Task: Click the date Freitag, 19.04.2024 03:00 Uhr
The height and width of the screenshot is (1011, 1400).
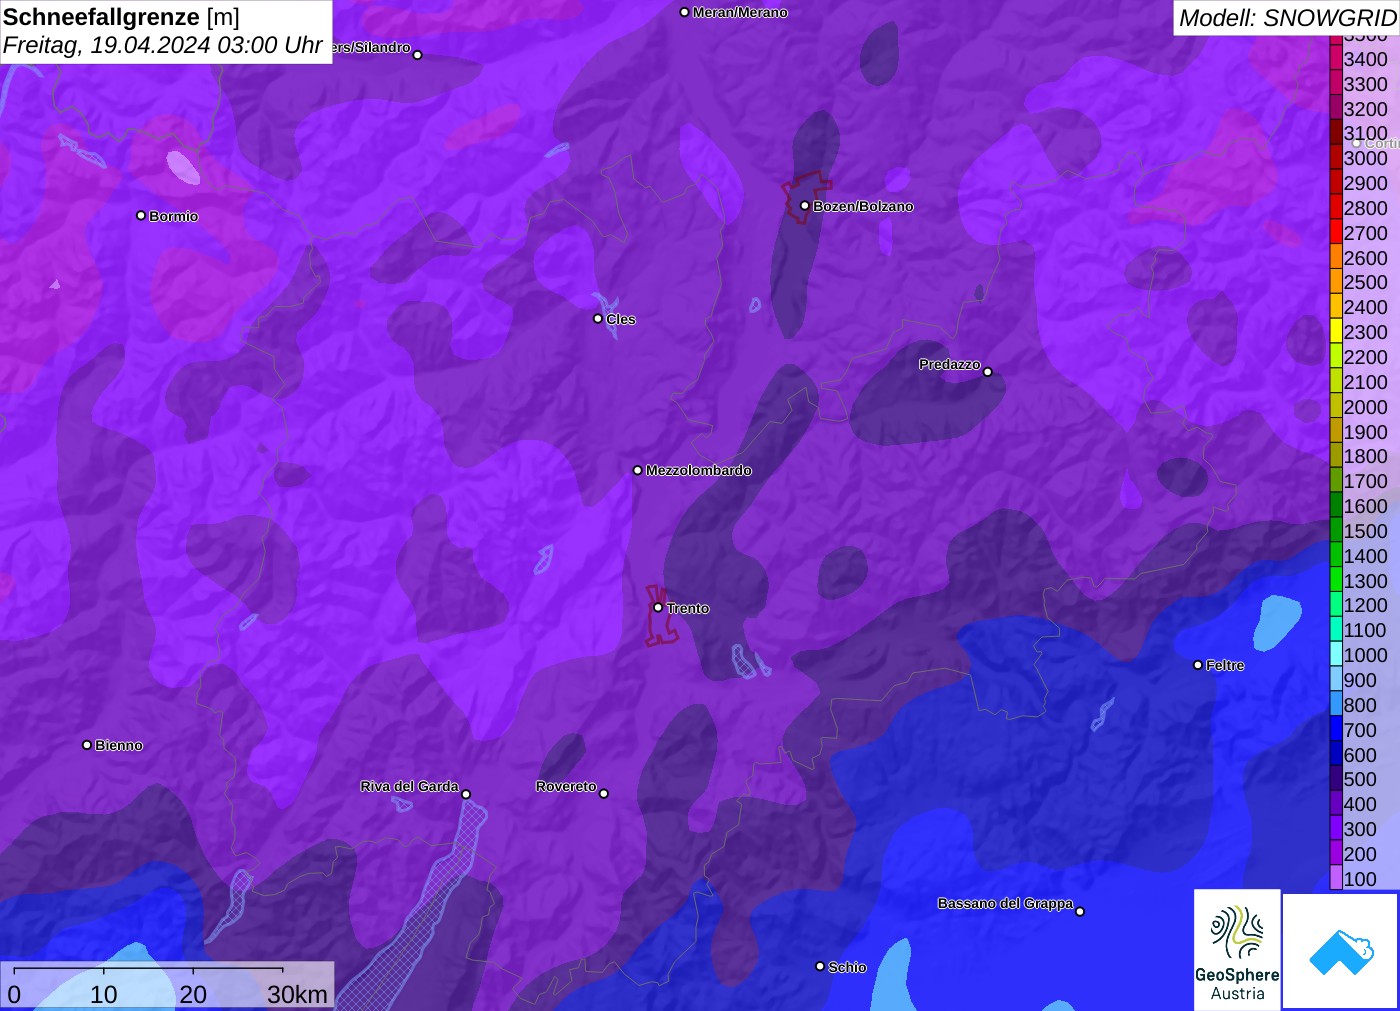Action: click(163, 45)
